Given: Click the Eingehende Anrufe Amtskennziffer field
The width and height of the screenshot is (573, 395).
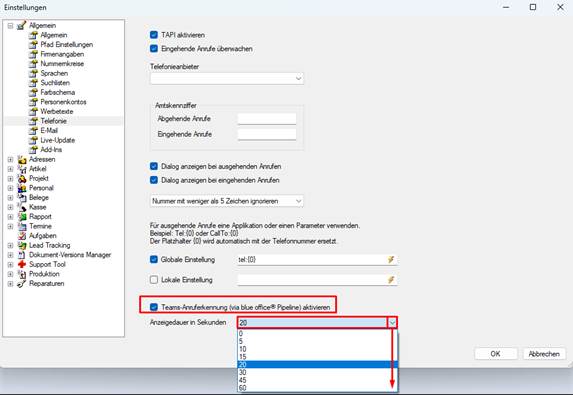Looking at the screenshot, I should [x=267, y=134].
